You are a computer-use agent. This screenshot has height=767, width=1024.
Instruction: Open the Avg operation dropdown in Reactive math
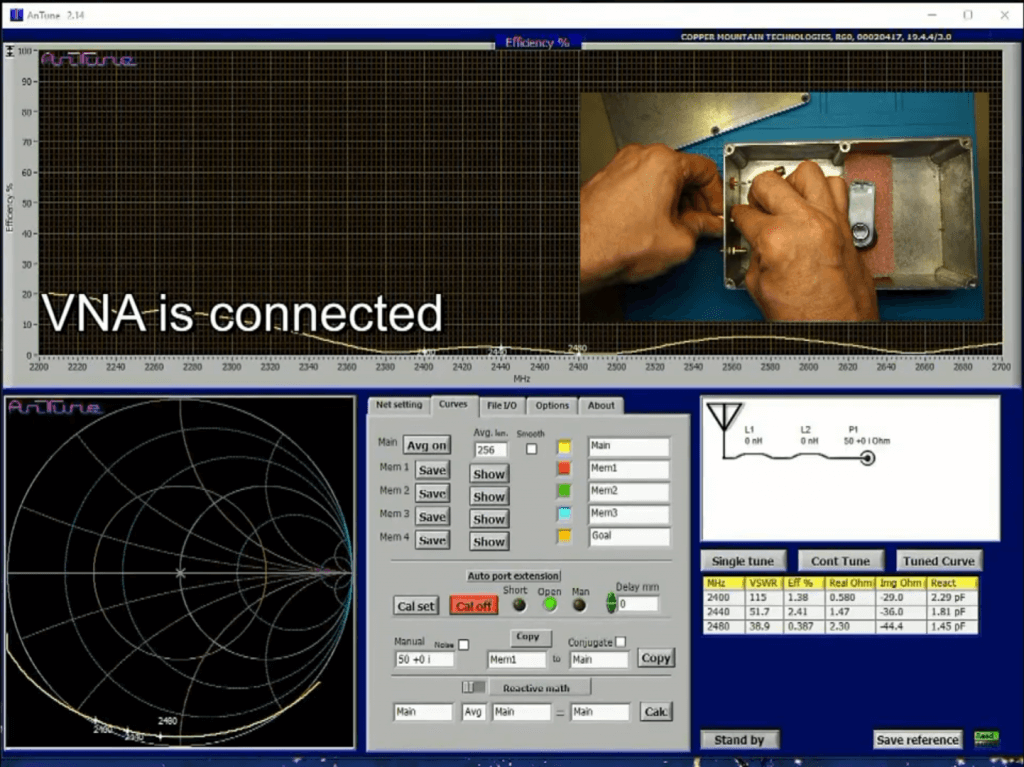(476, 711)
